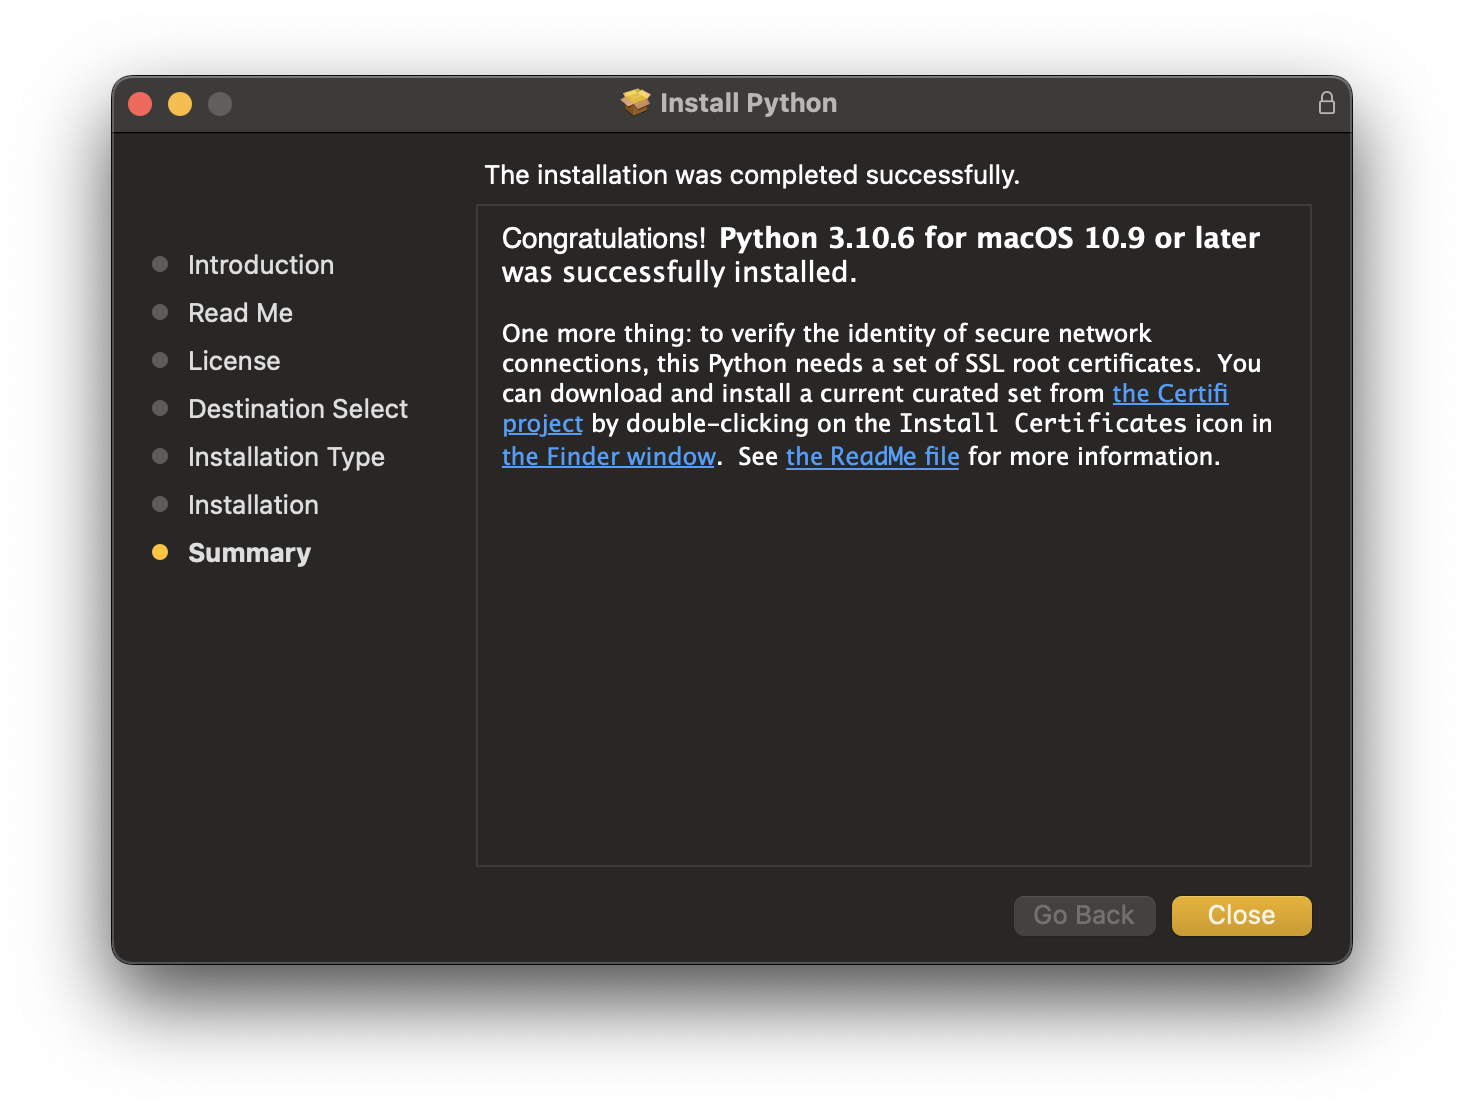Click the lock icon in title bar

tap(1326, 103)
